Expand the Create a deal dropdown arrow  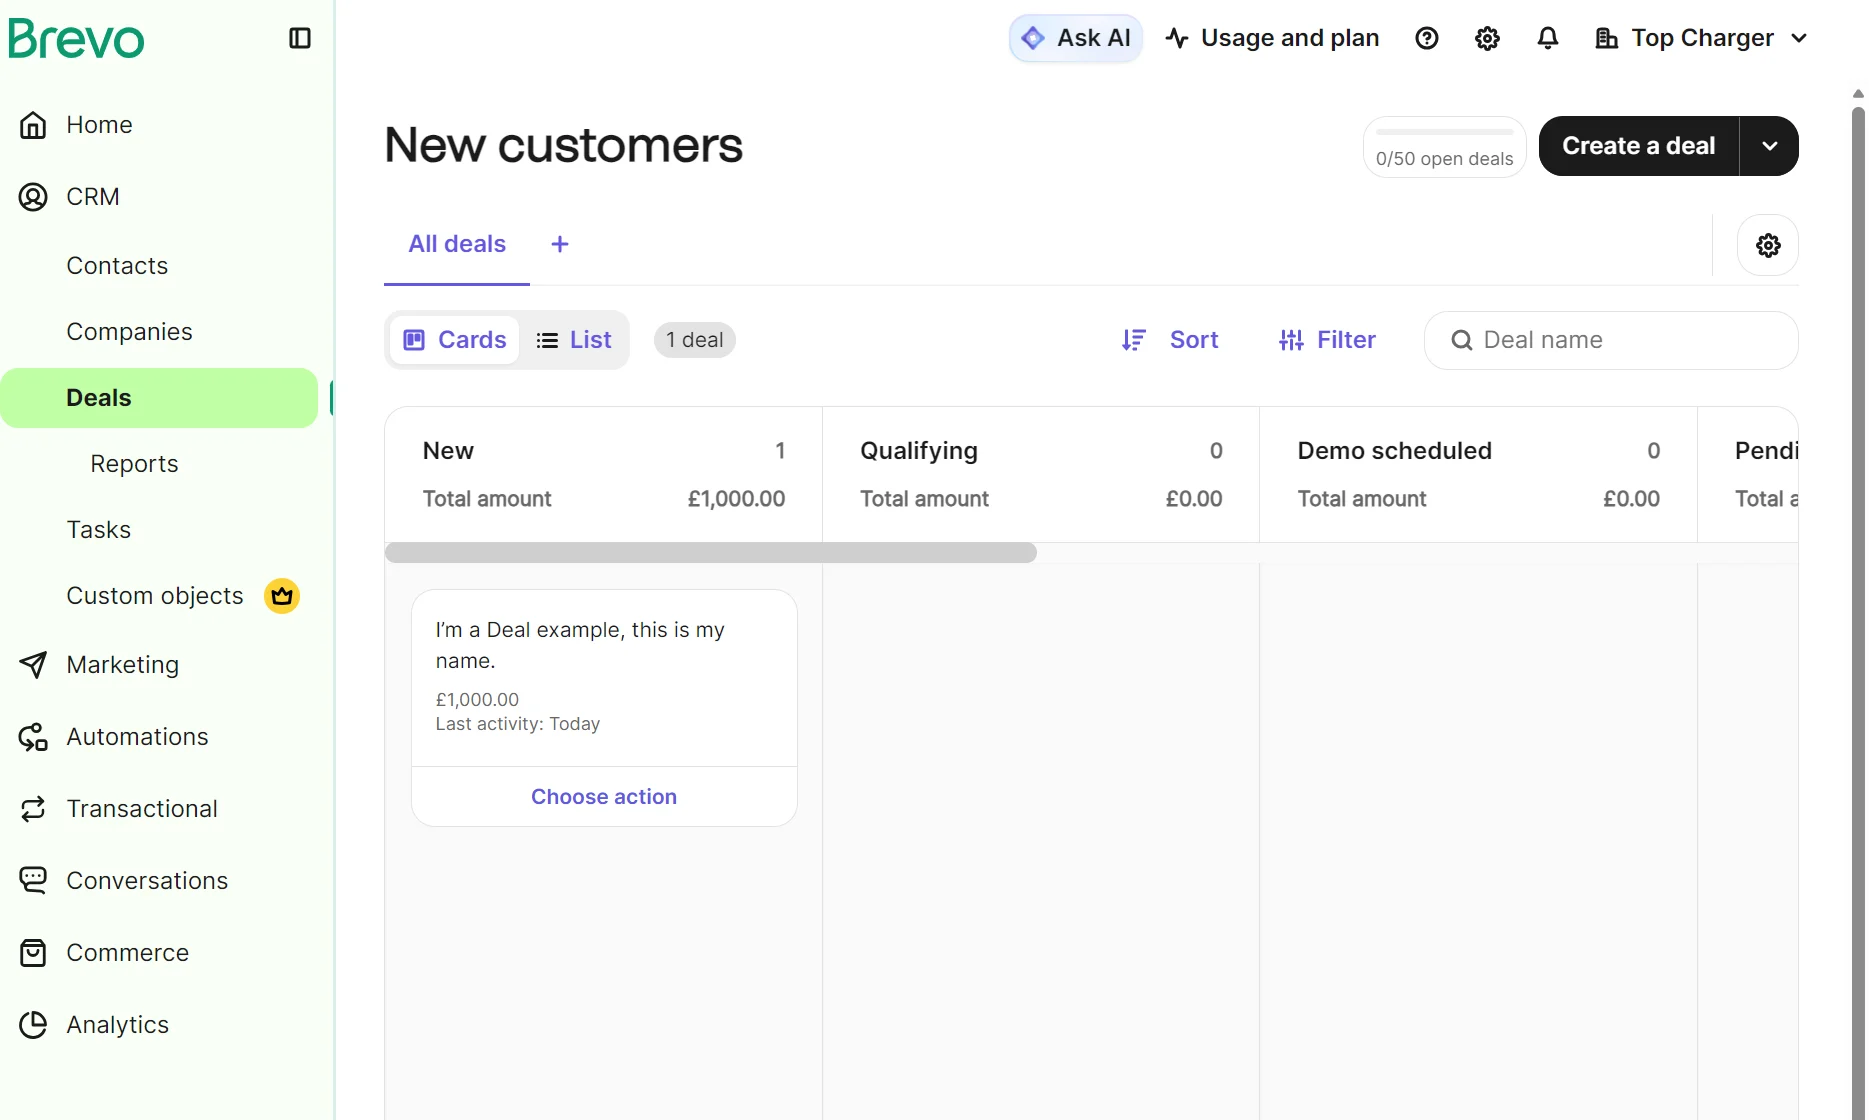[1769, 146]
